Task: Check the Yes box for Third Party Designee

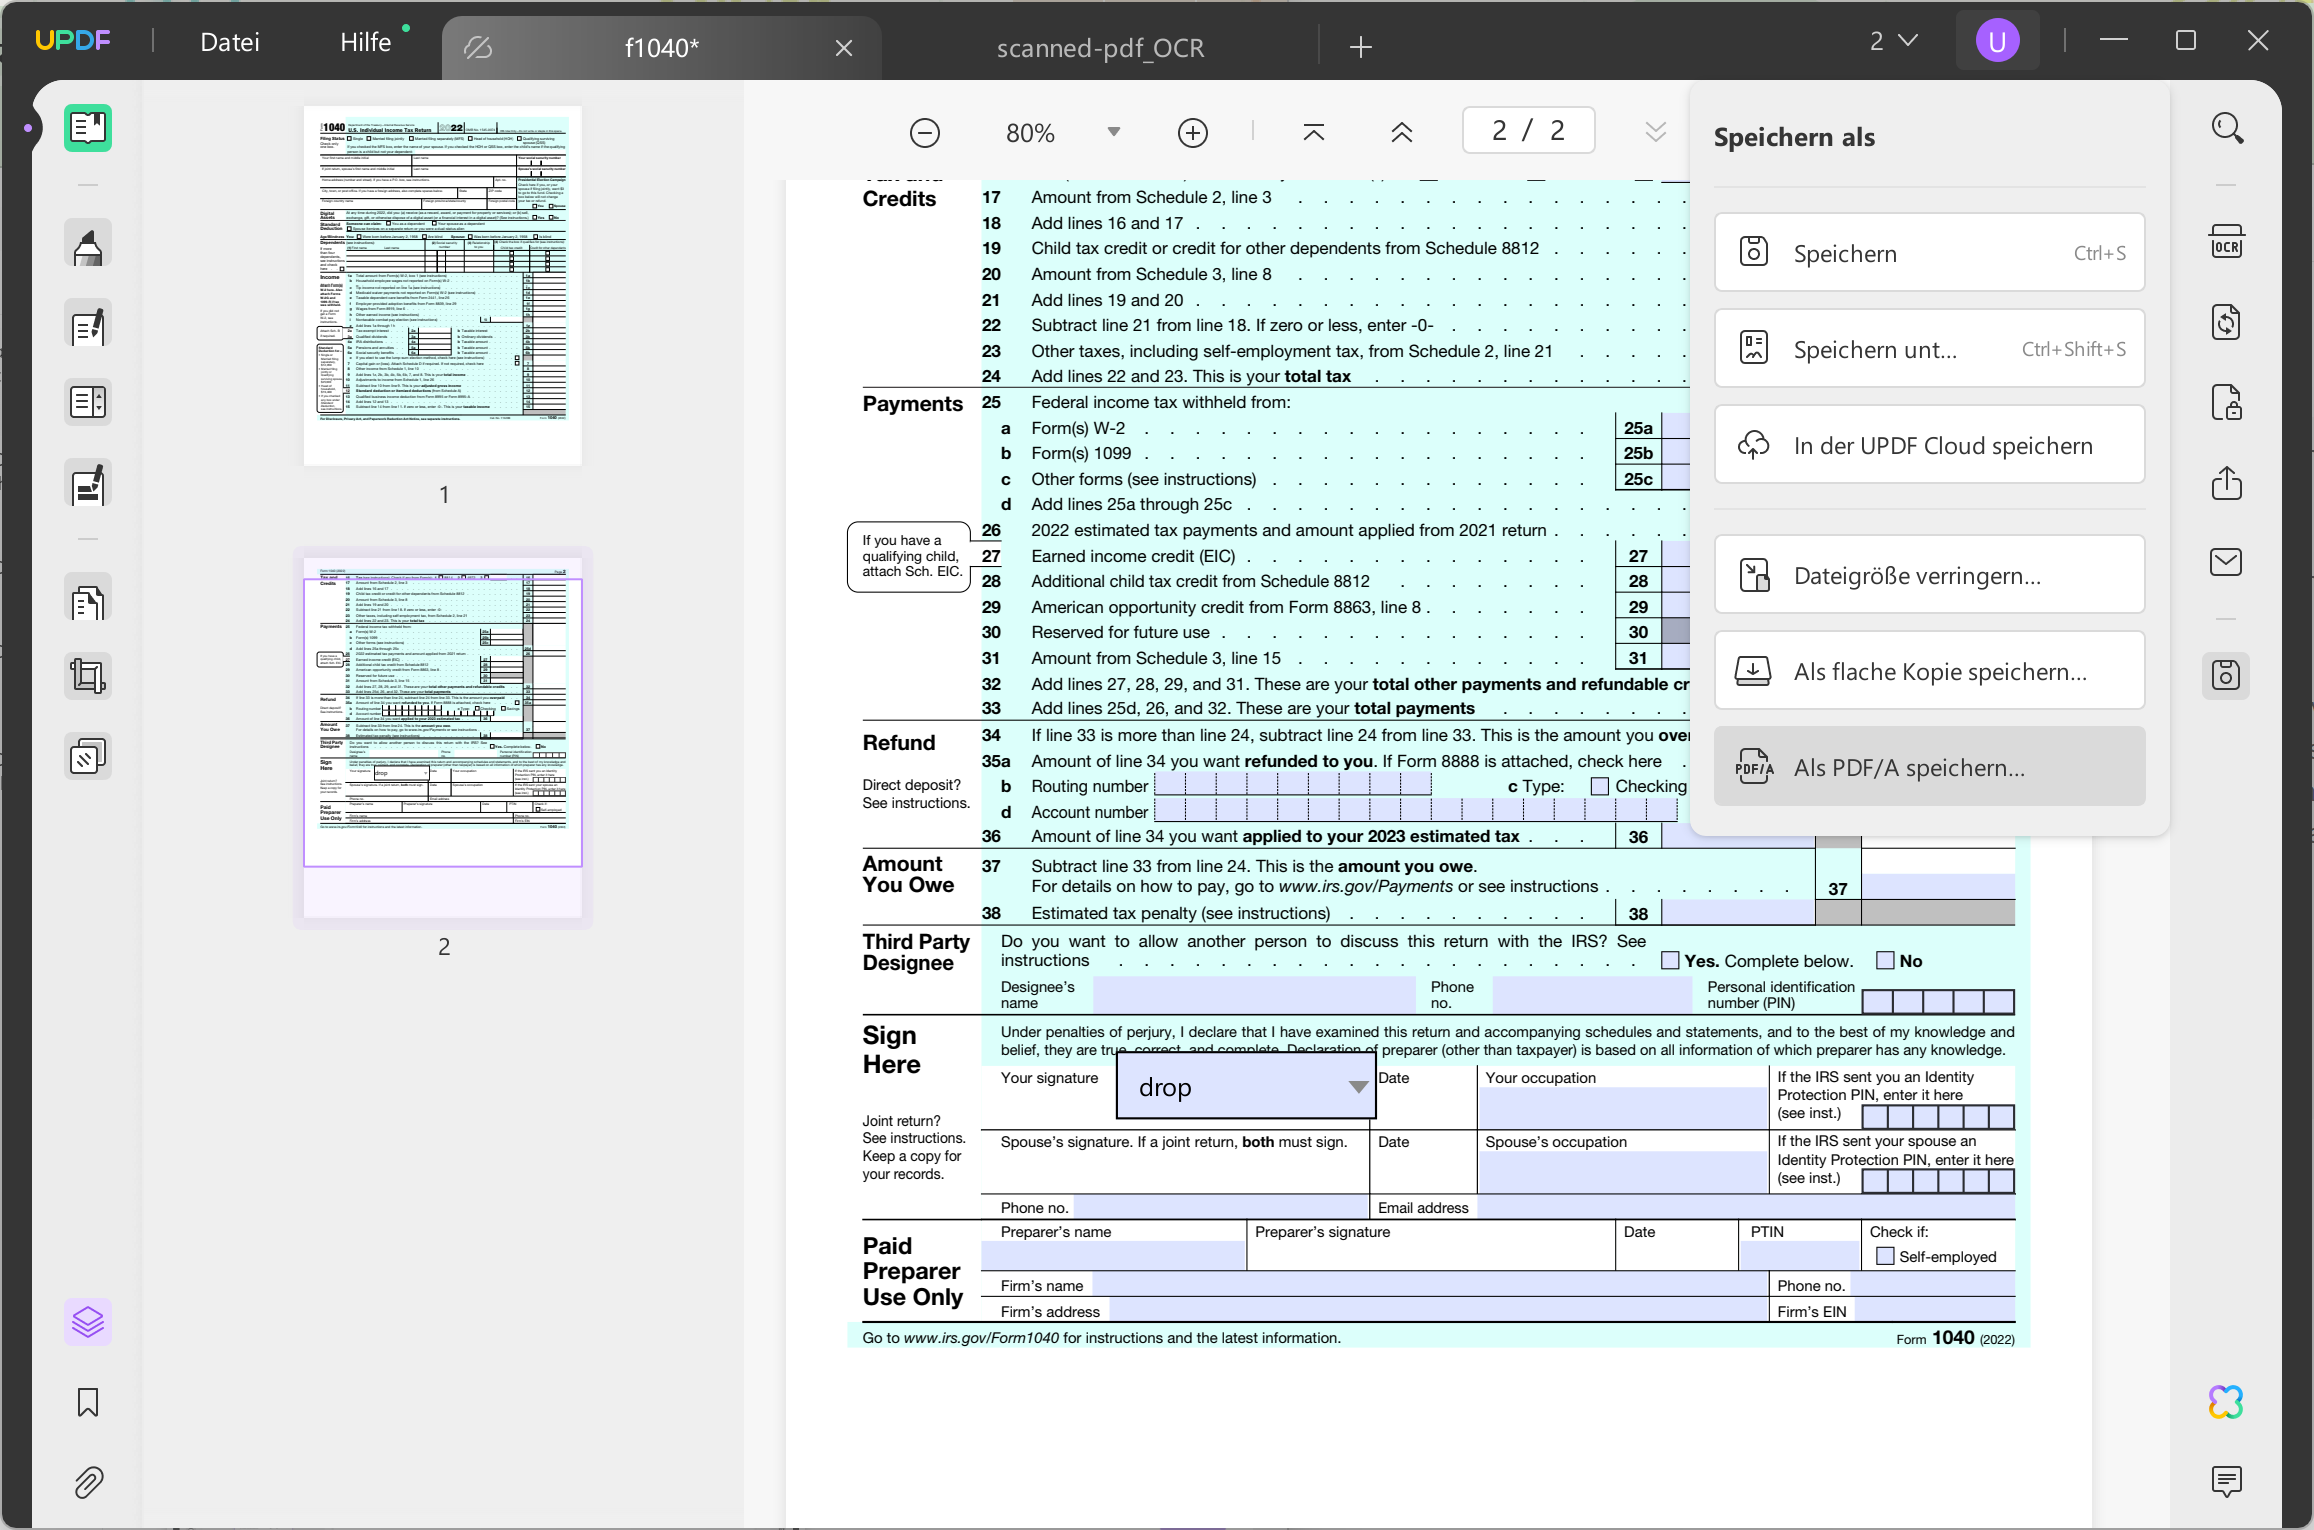Action: click(1670, 960)
